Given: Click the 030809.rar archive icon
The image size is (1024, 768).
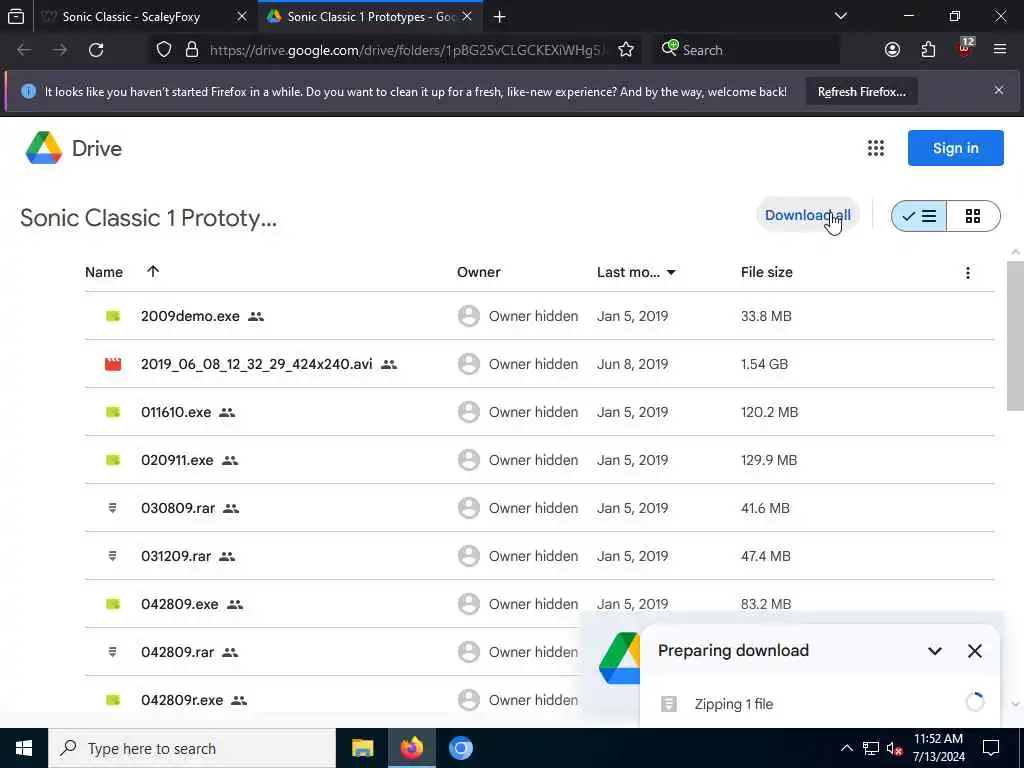Looking at the screenshot, I should tap(112, 508).
